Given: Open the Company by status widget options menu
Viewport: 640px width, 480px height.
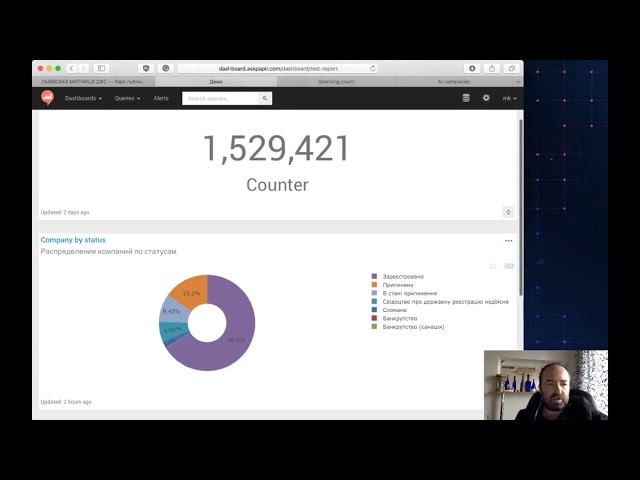Looking at the screenshot, I should tap(509, 240).
